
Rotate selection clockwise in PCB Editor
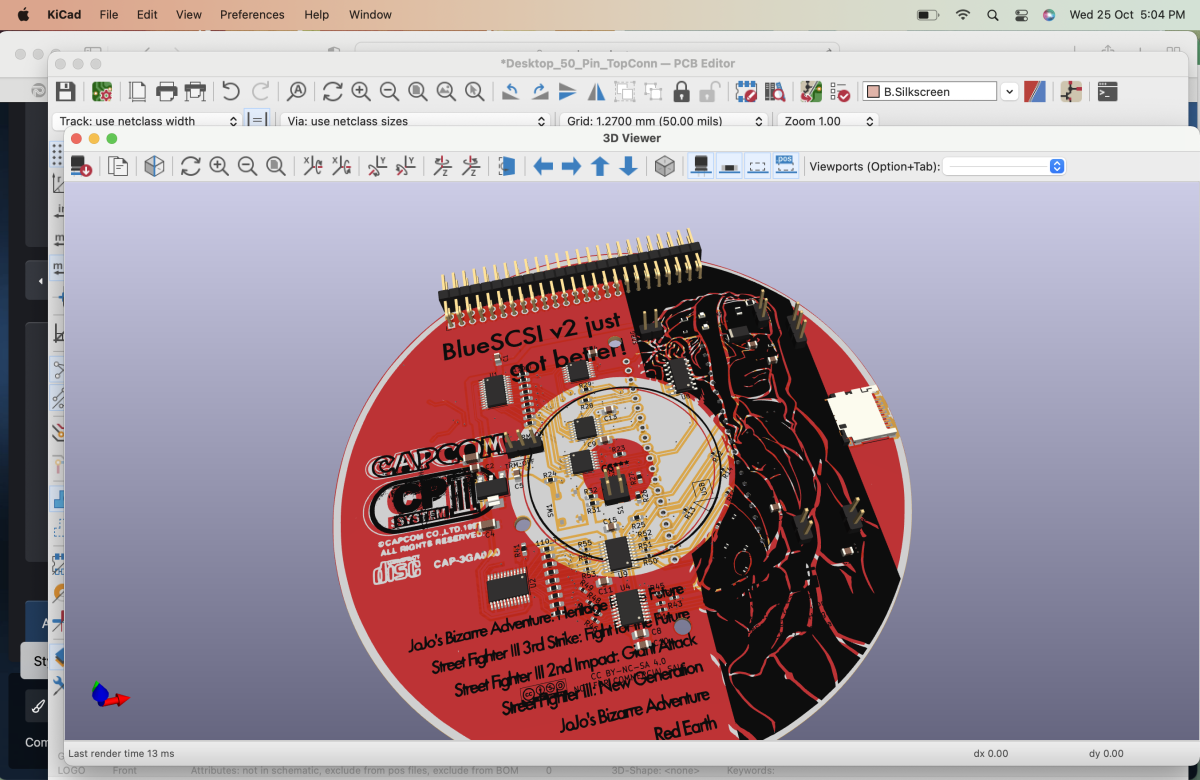(539, 92)
